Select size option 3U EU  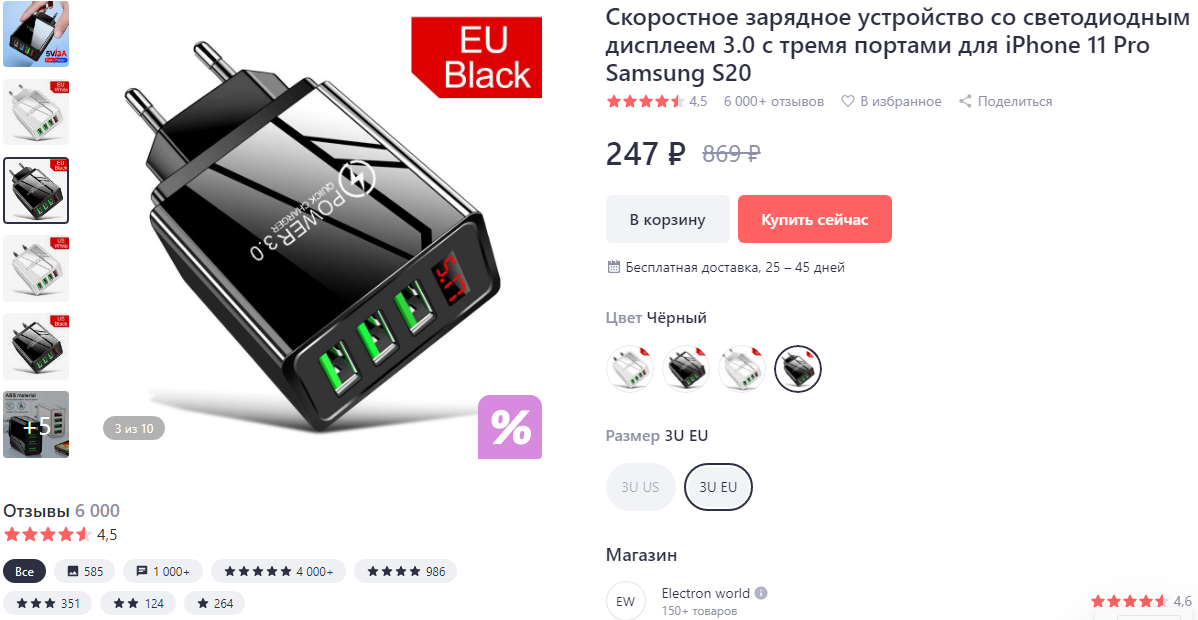[718, 487]
